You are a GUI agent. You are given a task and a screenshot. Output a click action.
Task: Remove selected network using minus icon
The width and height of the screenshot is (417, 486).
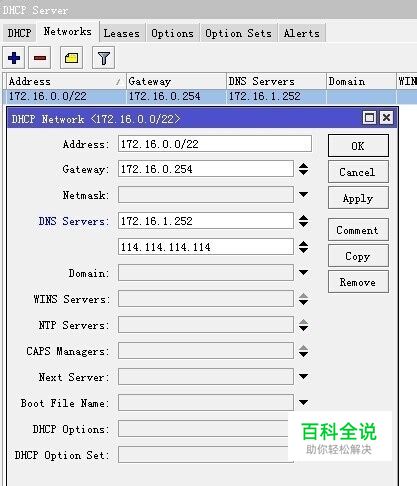pos(40,58)
